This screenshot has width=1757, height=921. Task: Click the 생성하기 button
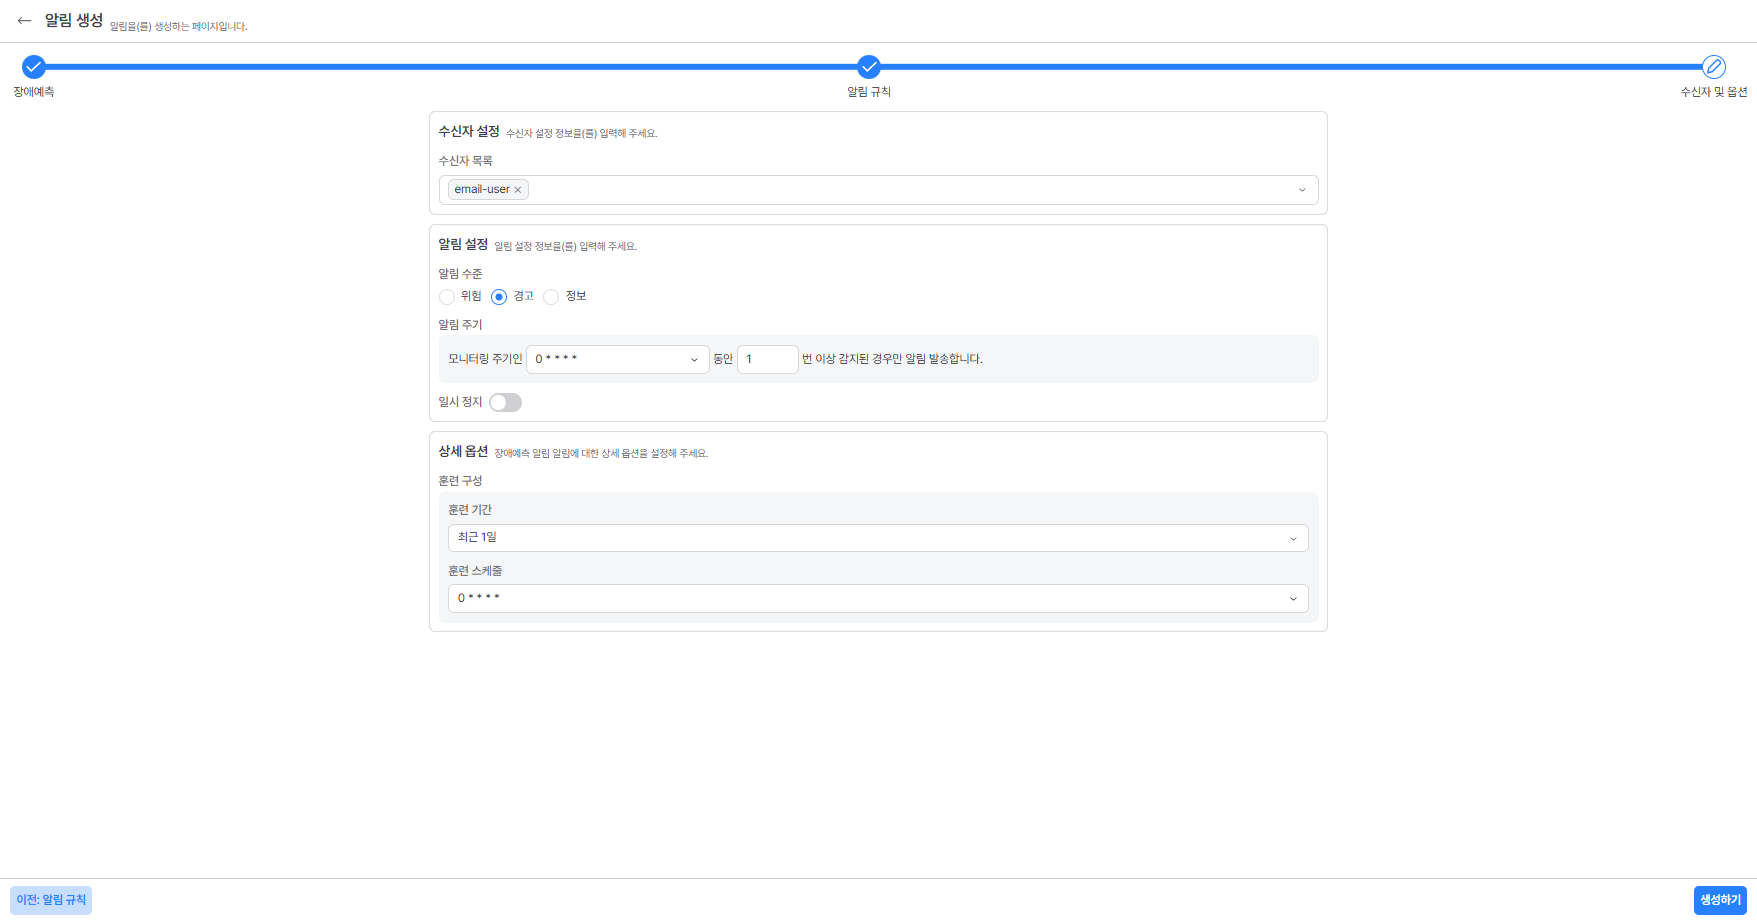coord(1720,900)
